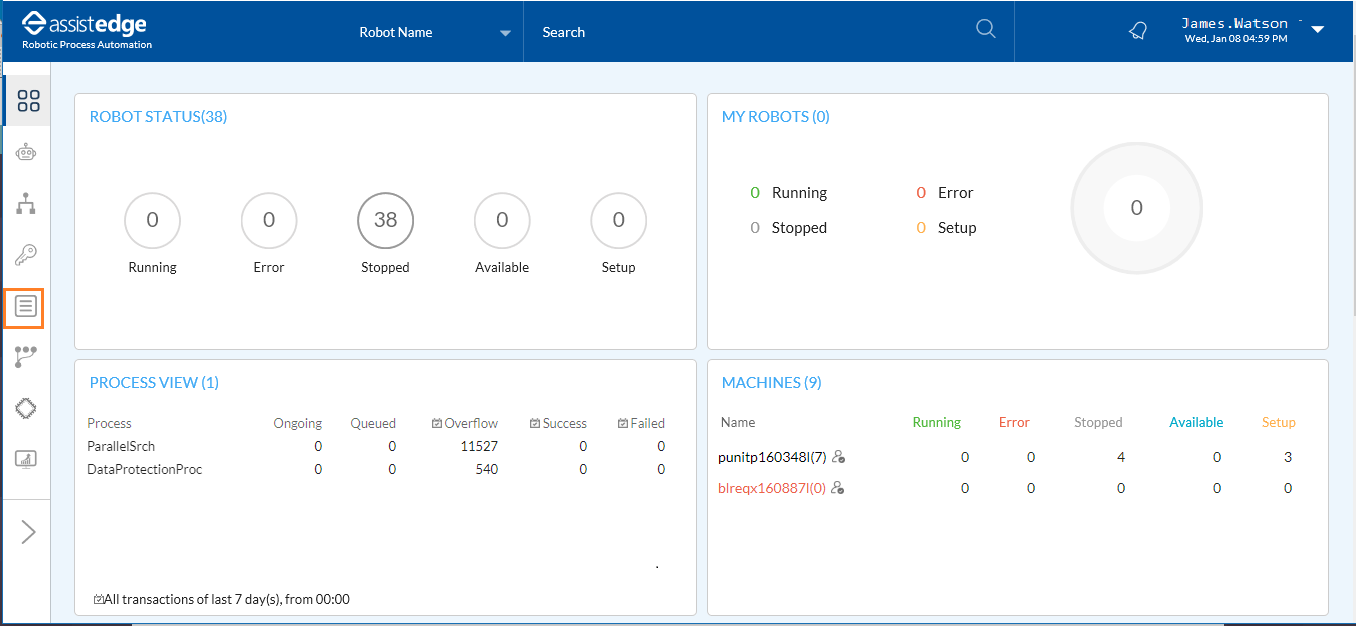This screenshot has width=1356, height=626.
Task: Click Overflow value 540
Action: coord(486,469)
